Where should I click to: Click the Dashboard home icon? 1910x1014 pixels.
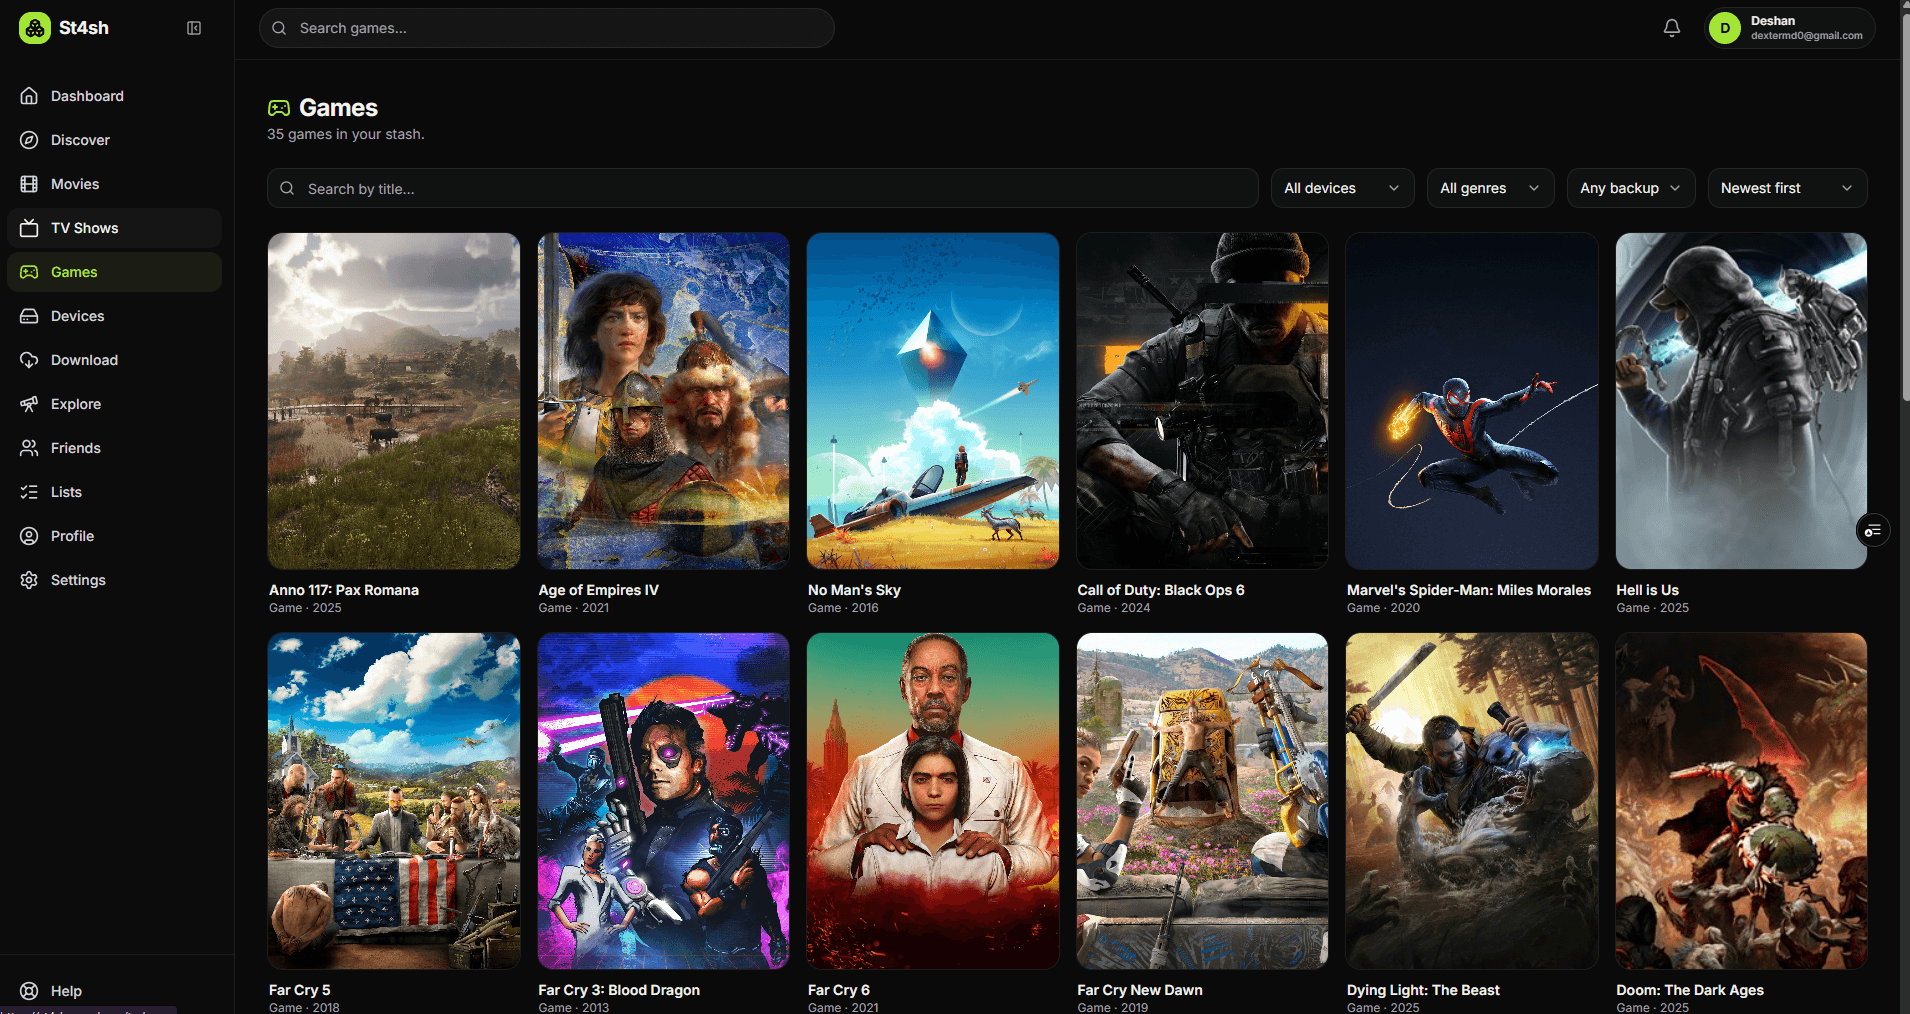(29, 96)
